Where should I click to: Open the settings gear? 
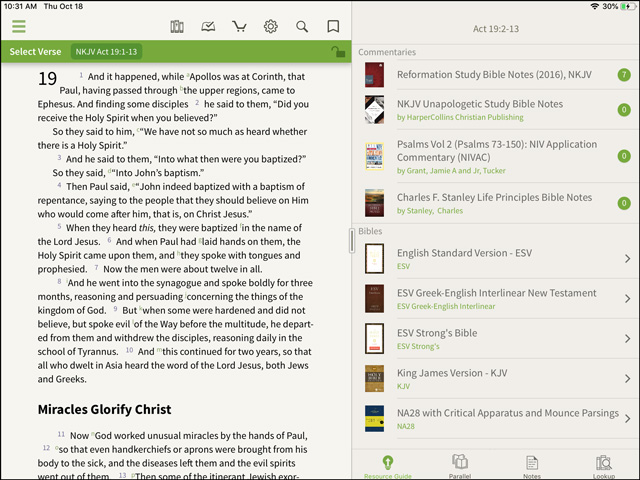click(271, 27)
